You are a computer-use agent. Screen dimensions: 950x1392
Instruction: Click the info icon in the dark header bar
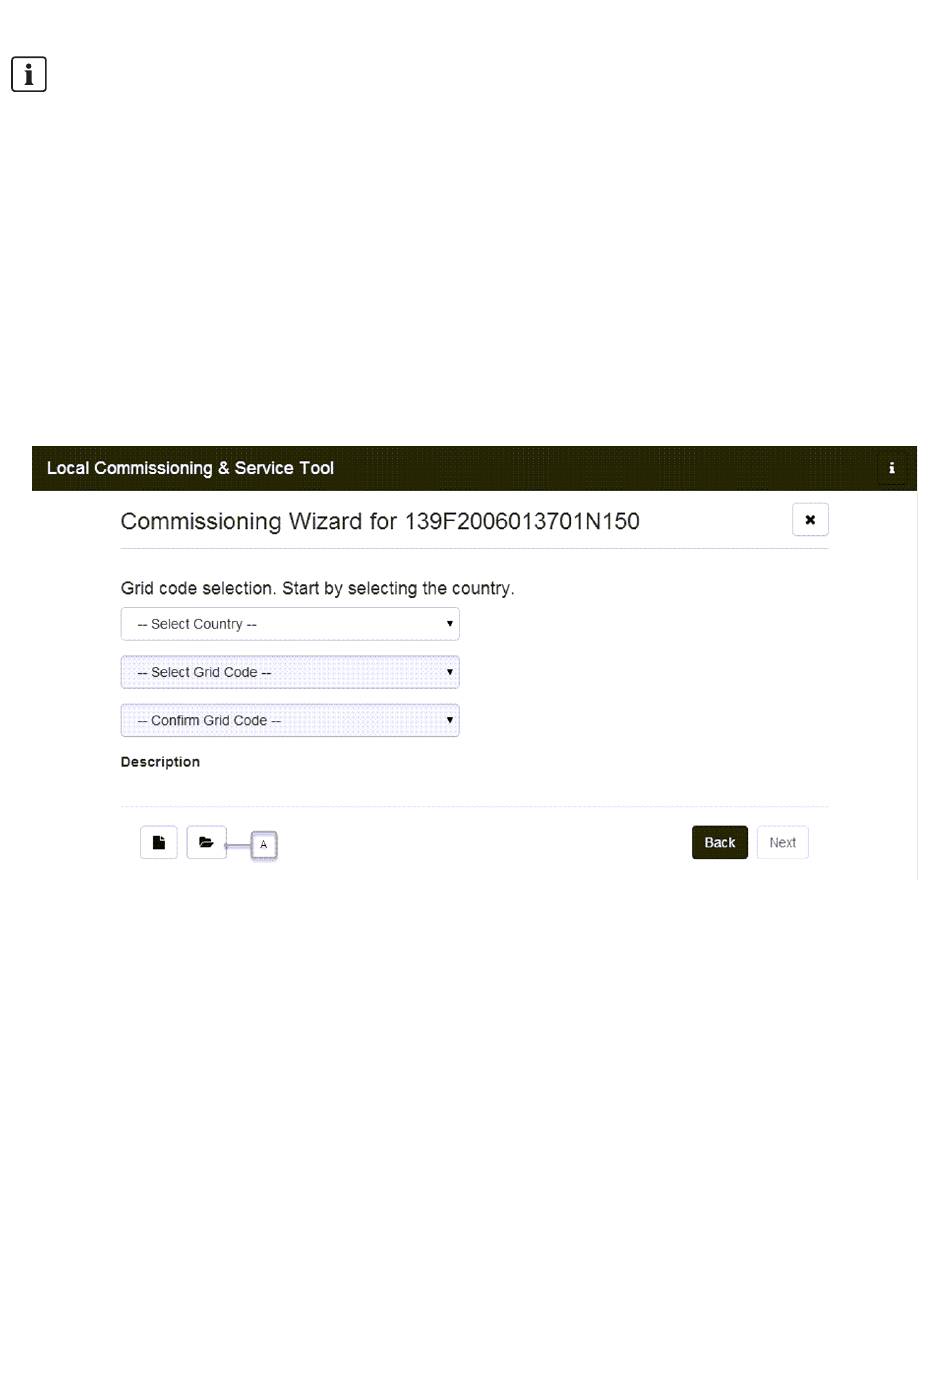(x=891, y=468)
